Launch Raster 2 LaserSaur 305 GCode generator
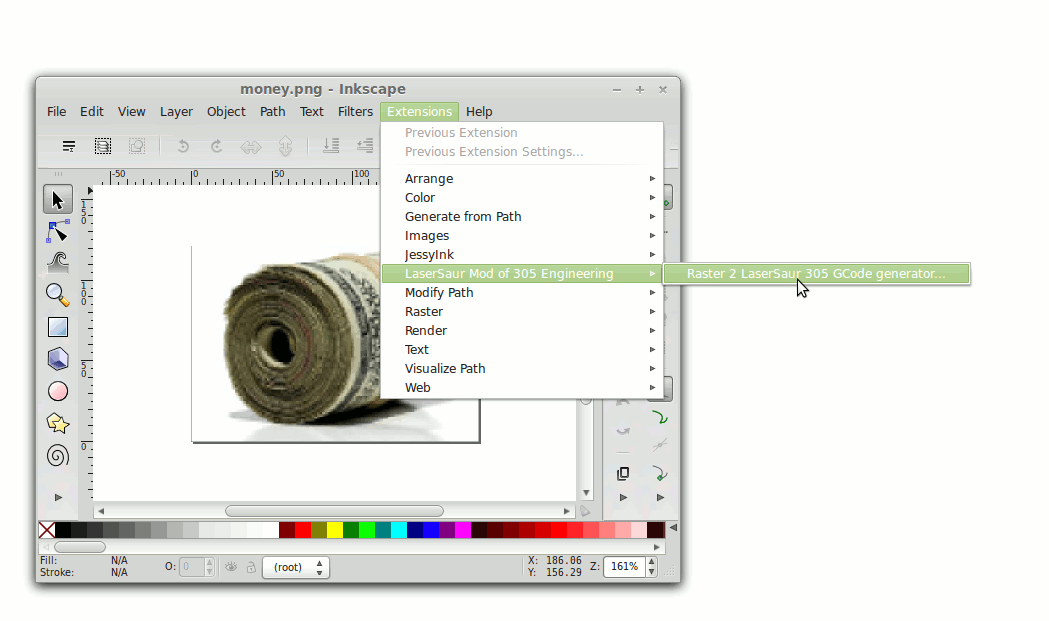The image size is (1049, 621). click(x=816, y=274)
